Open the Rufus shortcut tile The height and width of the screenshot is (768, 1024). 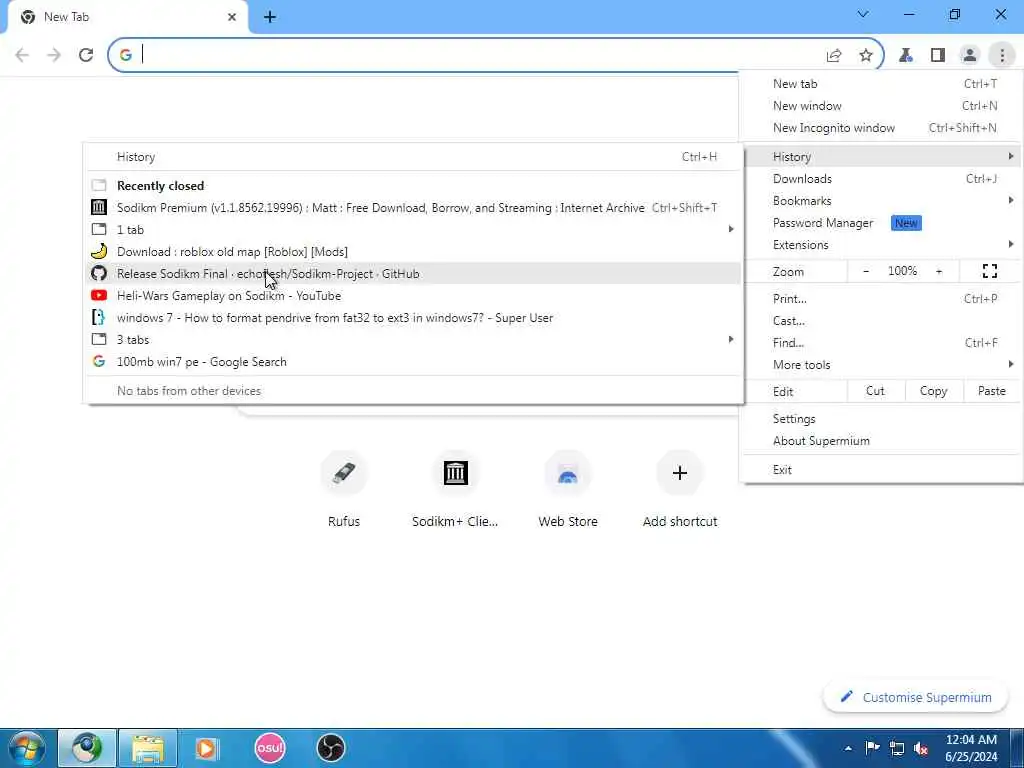pyautogui.click(x=344, y=488)
